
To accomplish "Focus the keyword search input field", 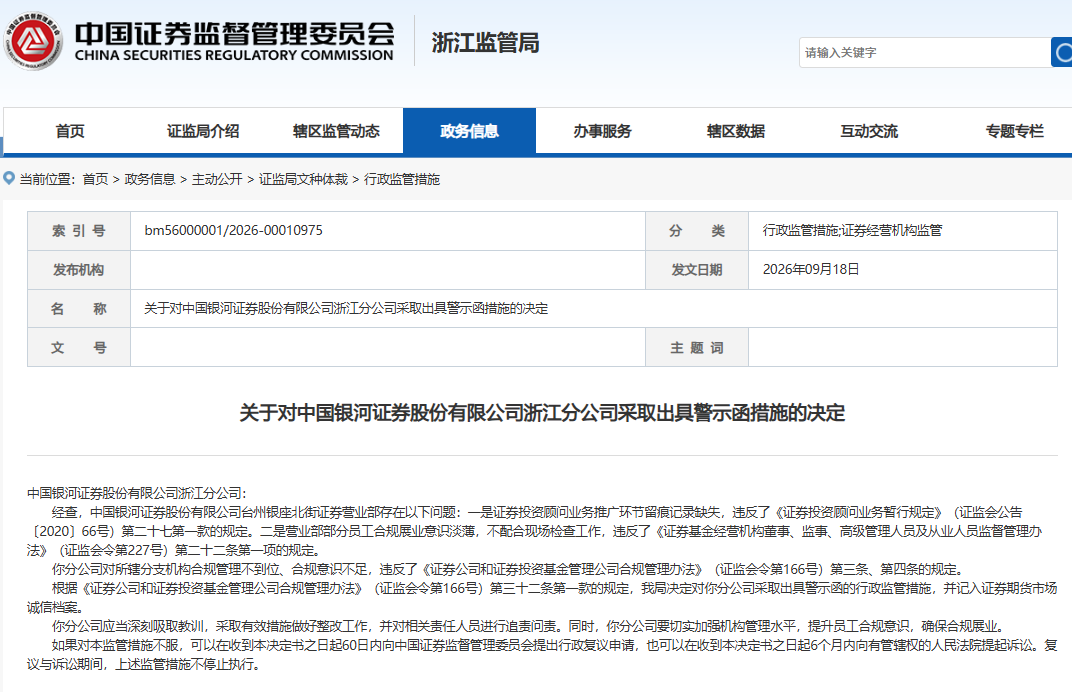I will (924, 52).
